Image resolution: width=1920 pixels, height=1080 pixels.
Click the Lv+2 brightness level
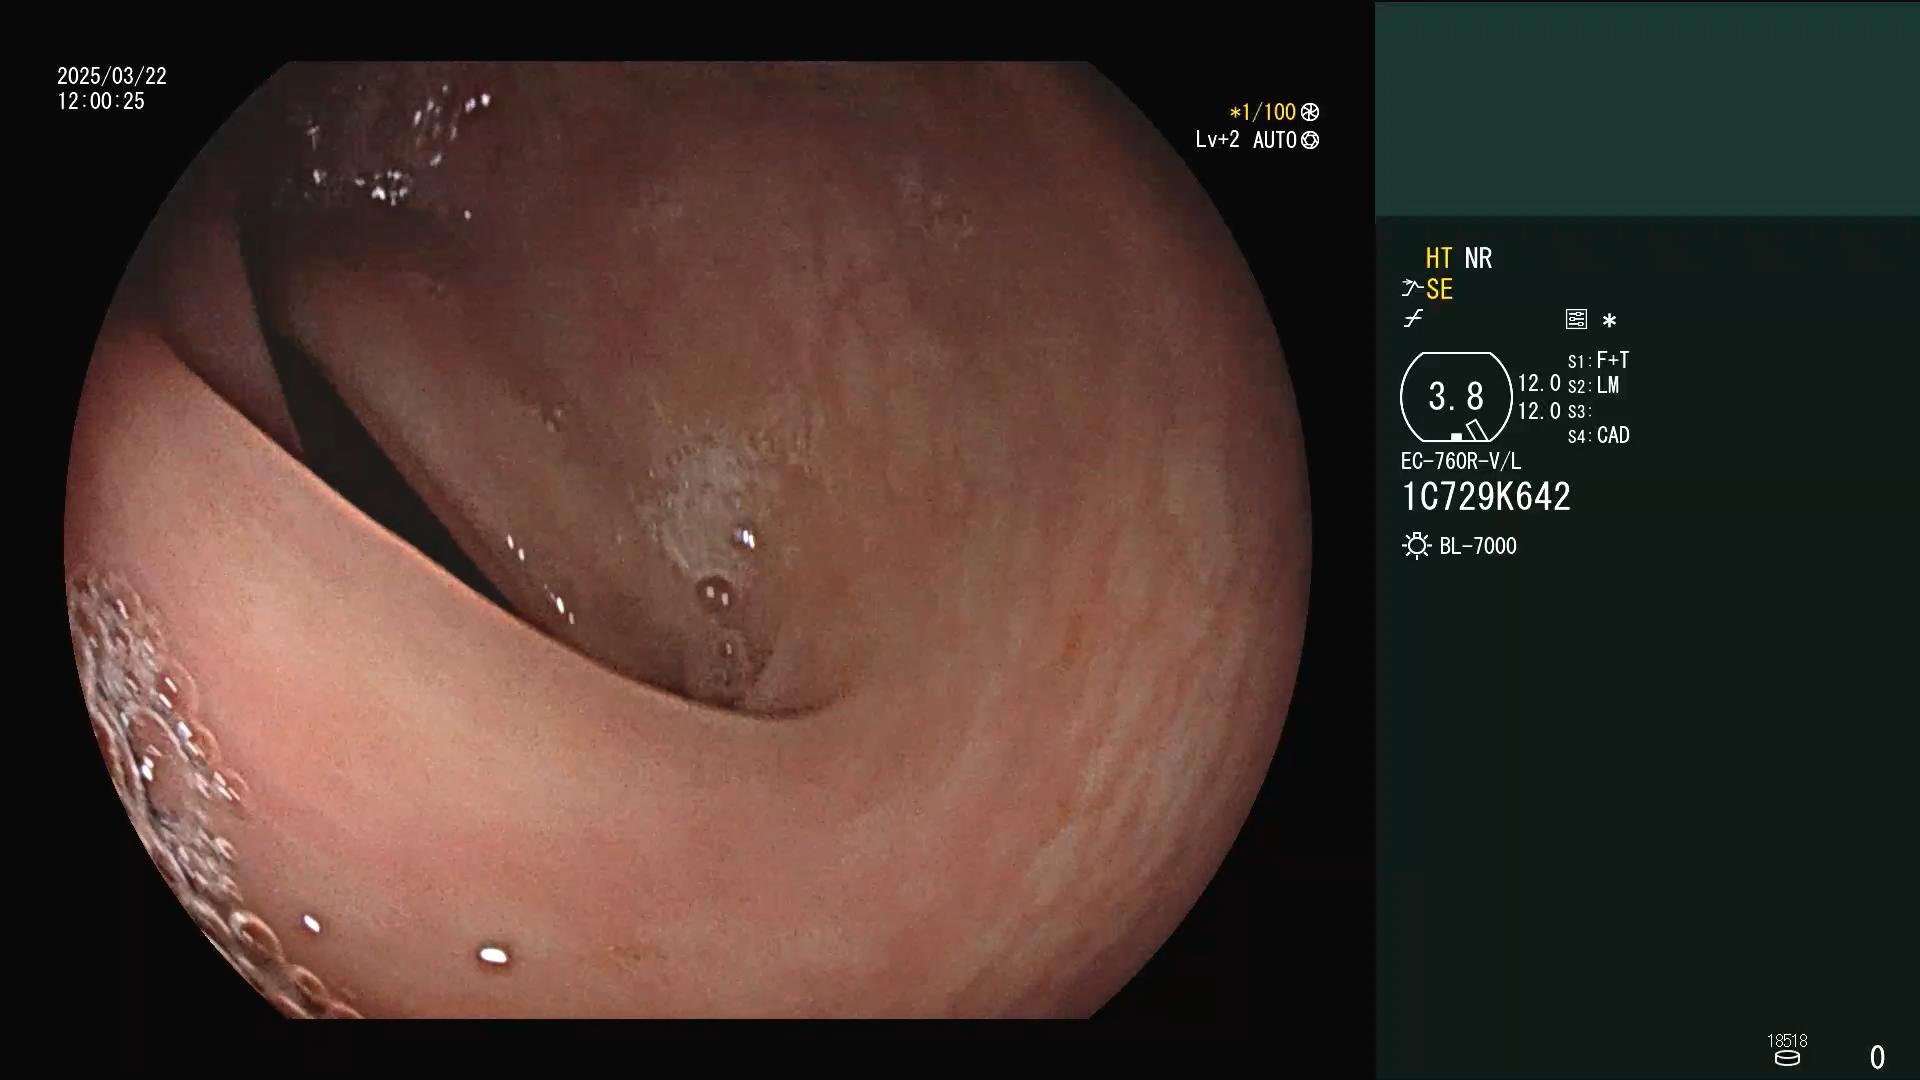tap(1217, 140)
